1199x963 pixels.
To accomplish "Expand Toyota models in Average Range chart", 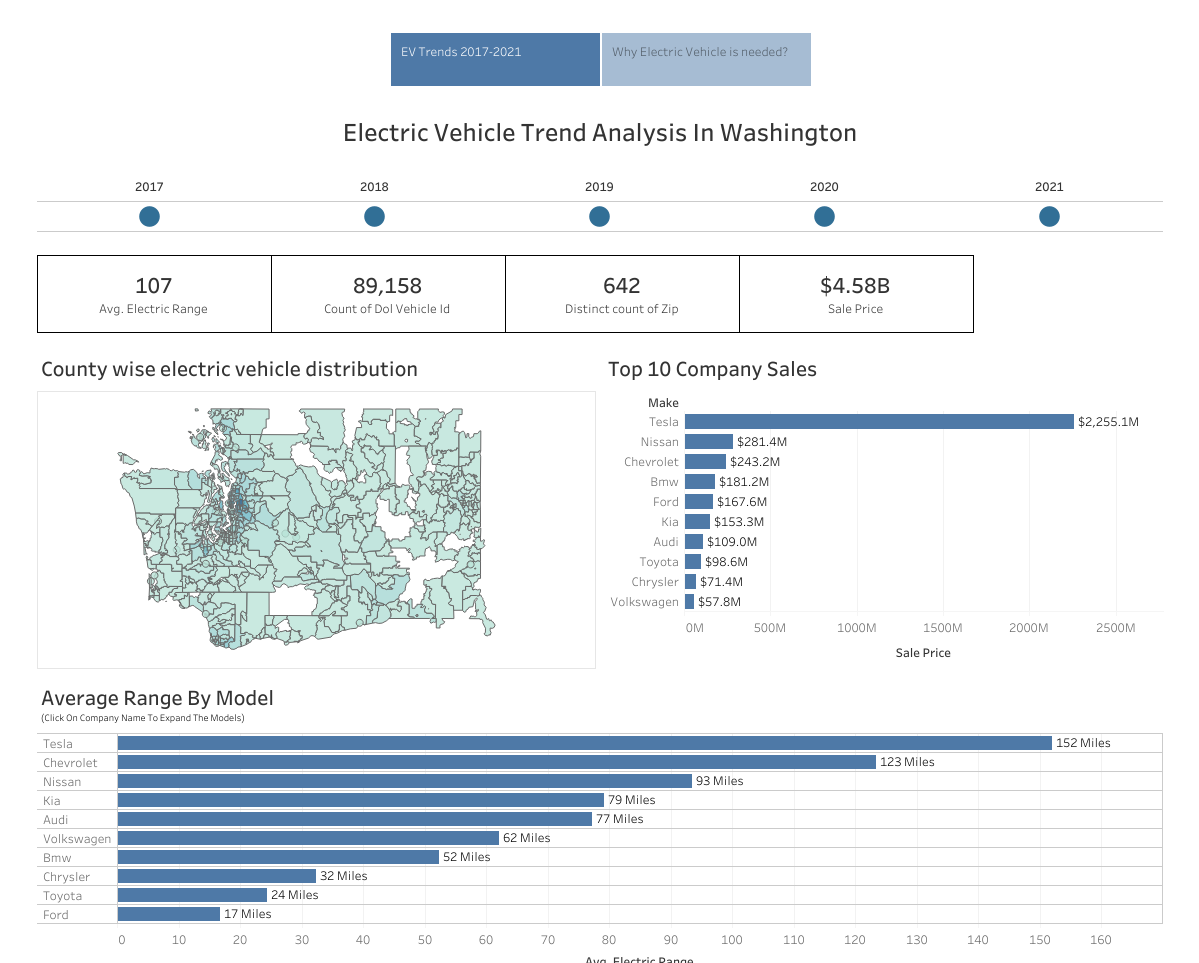I will coord(62,896).
